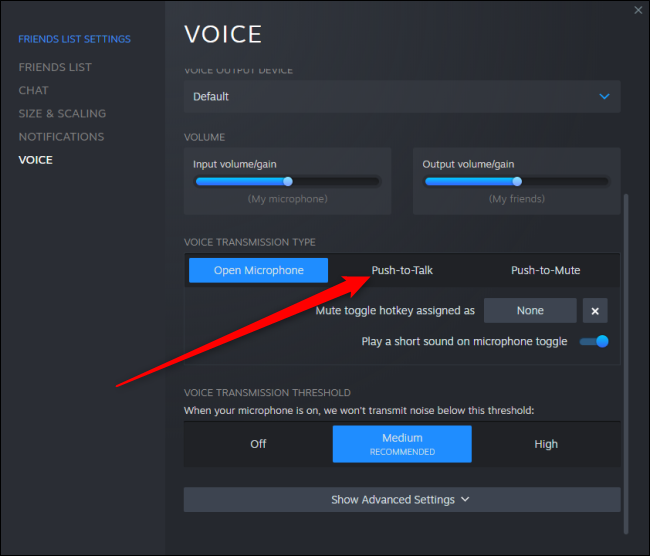This screenshot has height=556, width=650.
Task: Open the Friends List settings tab
Action: point(55,67)
